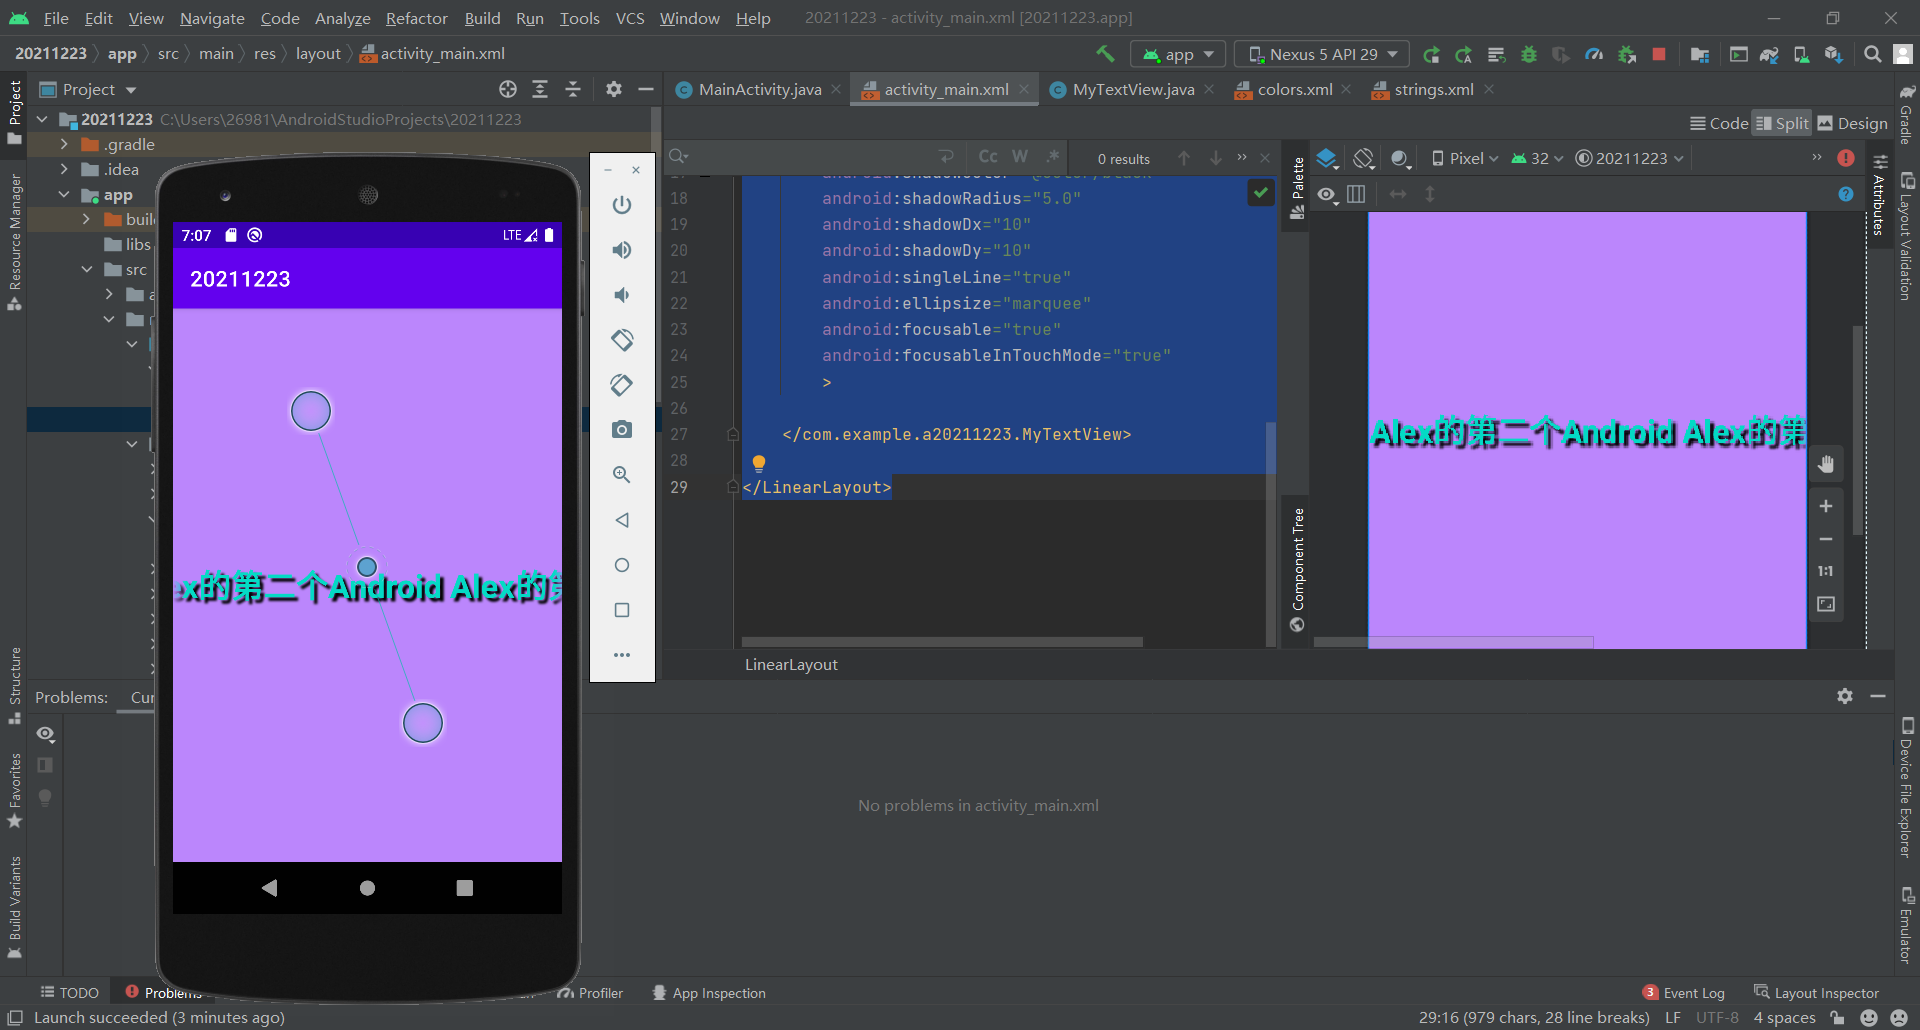The image size is (1920, 1030).
Task: Switch editor to Design view
Action: coord(1852,123)
